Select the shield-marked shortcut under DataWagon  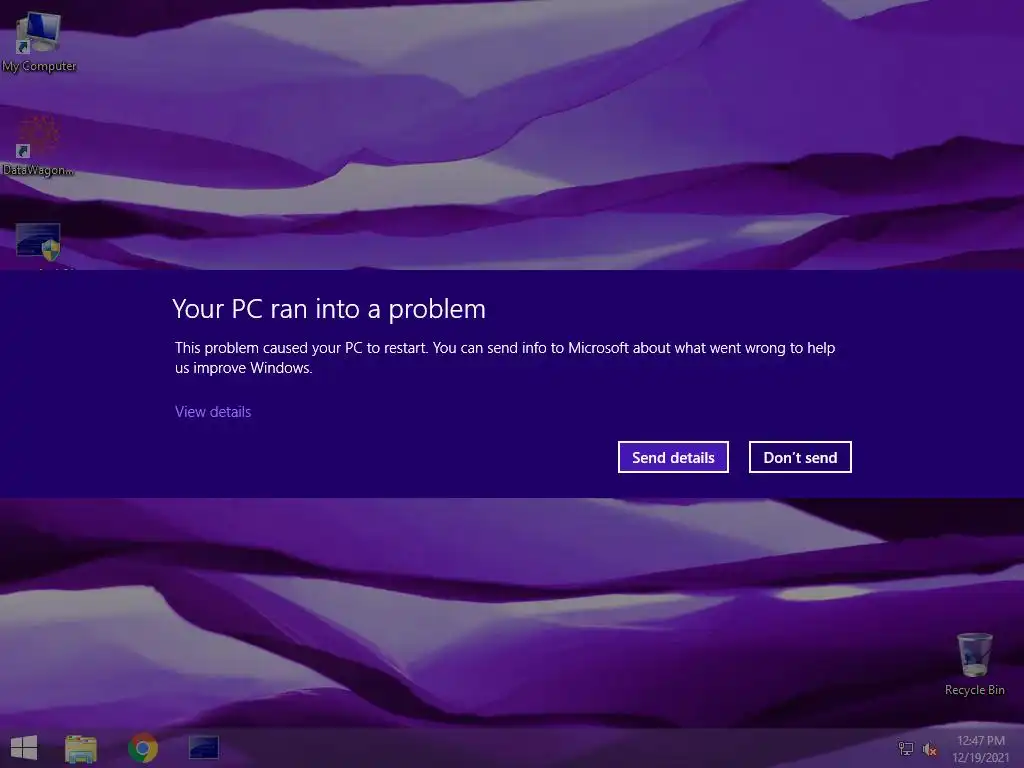point(39,242)
